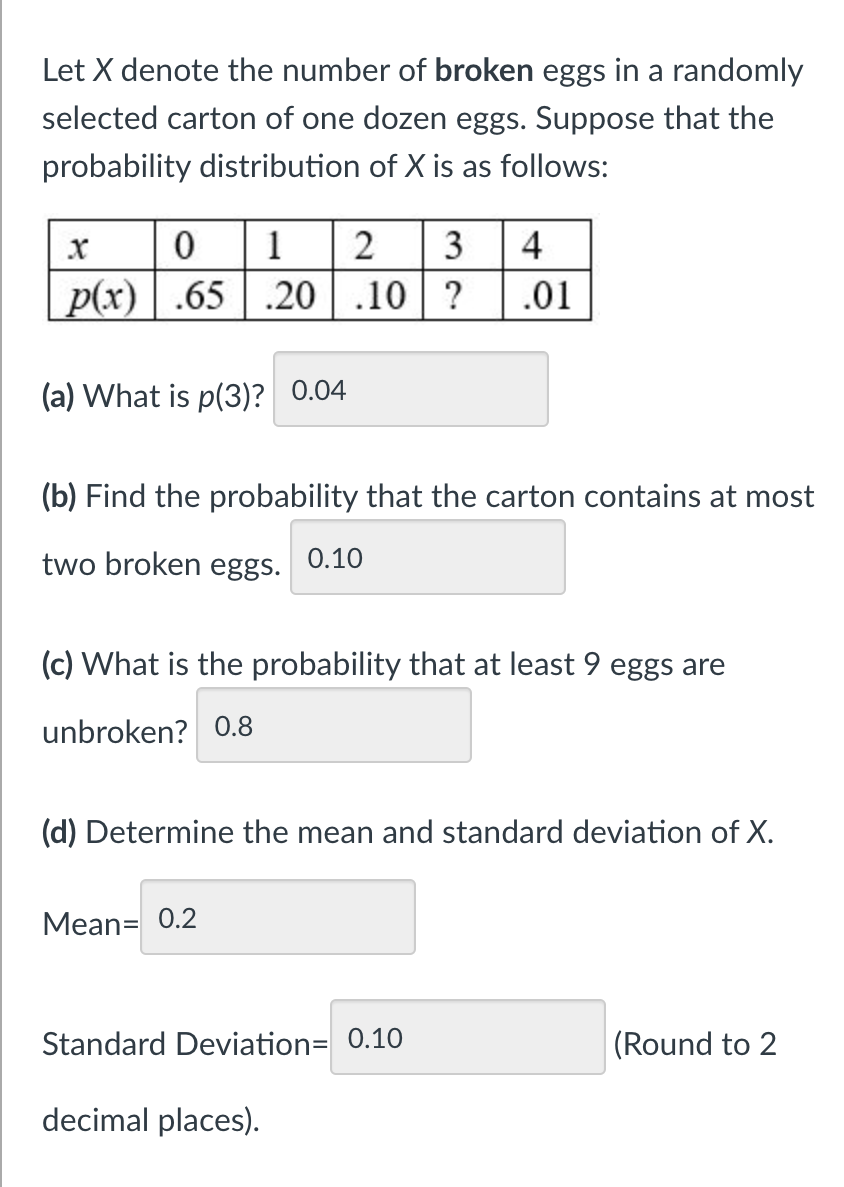Click the Standard Deviation input field
This screenshot has height=1187, width=844.
[467, 1038]
